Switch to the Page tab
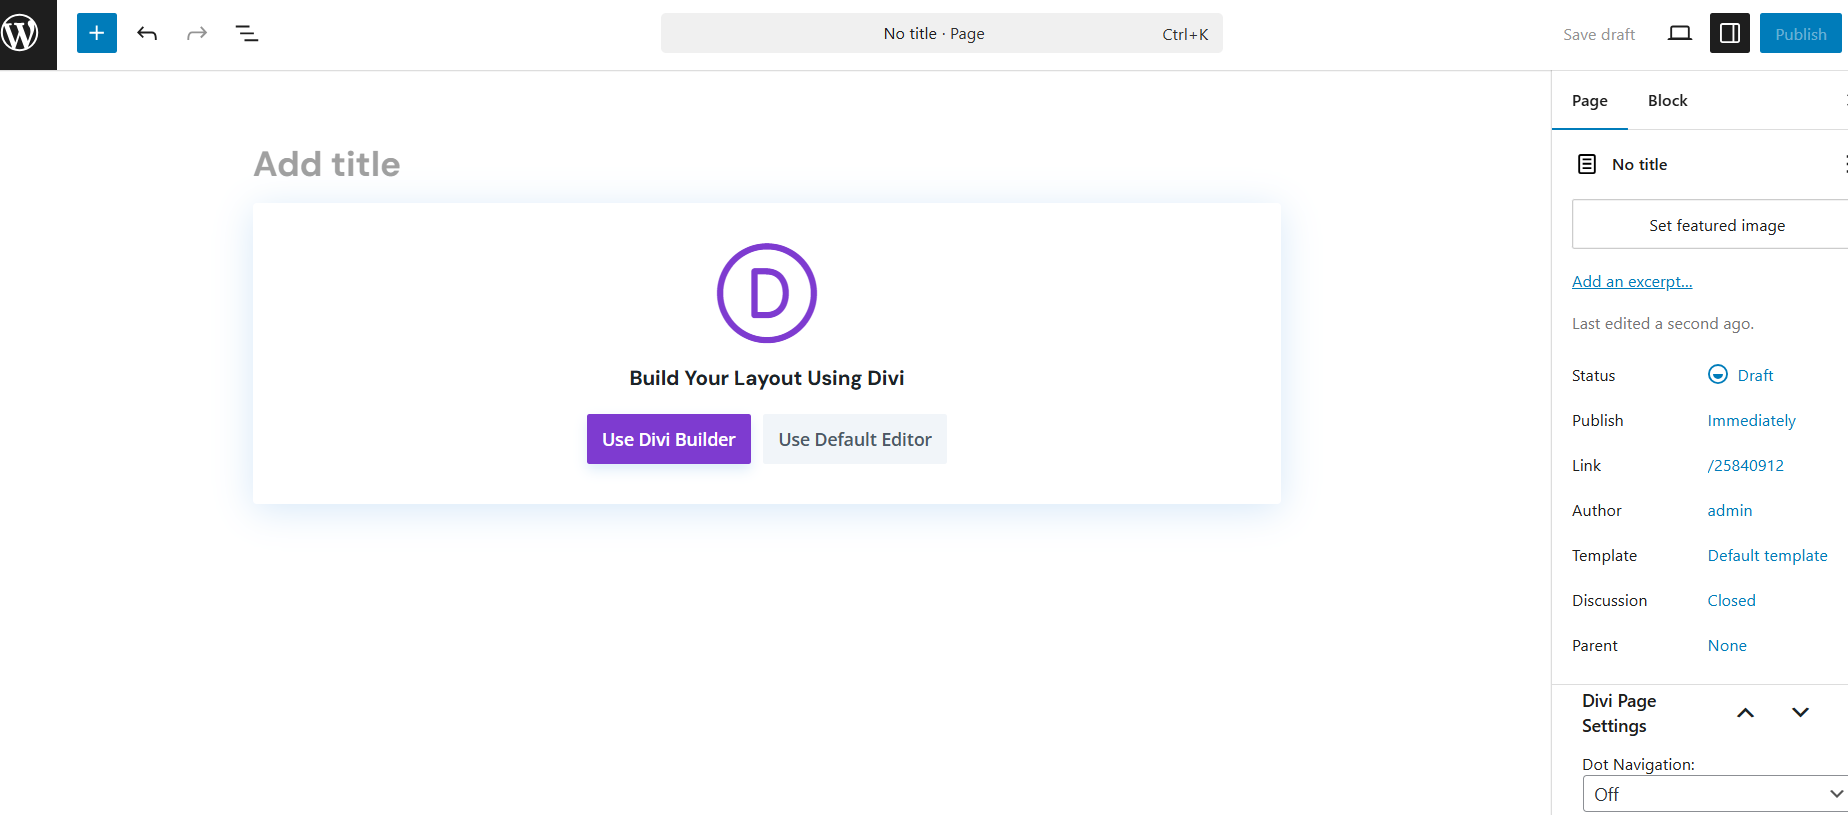Image resolution: width=1848 pixels, height=815 pixels. click(x=1590, y=100)
